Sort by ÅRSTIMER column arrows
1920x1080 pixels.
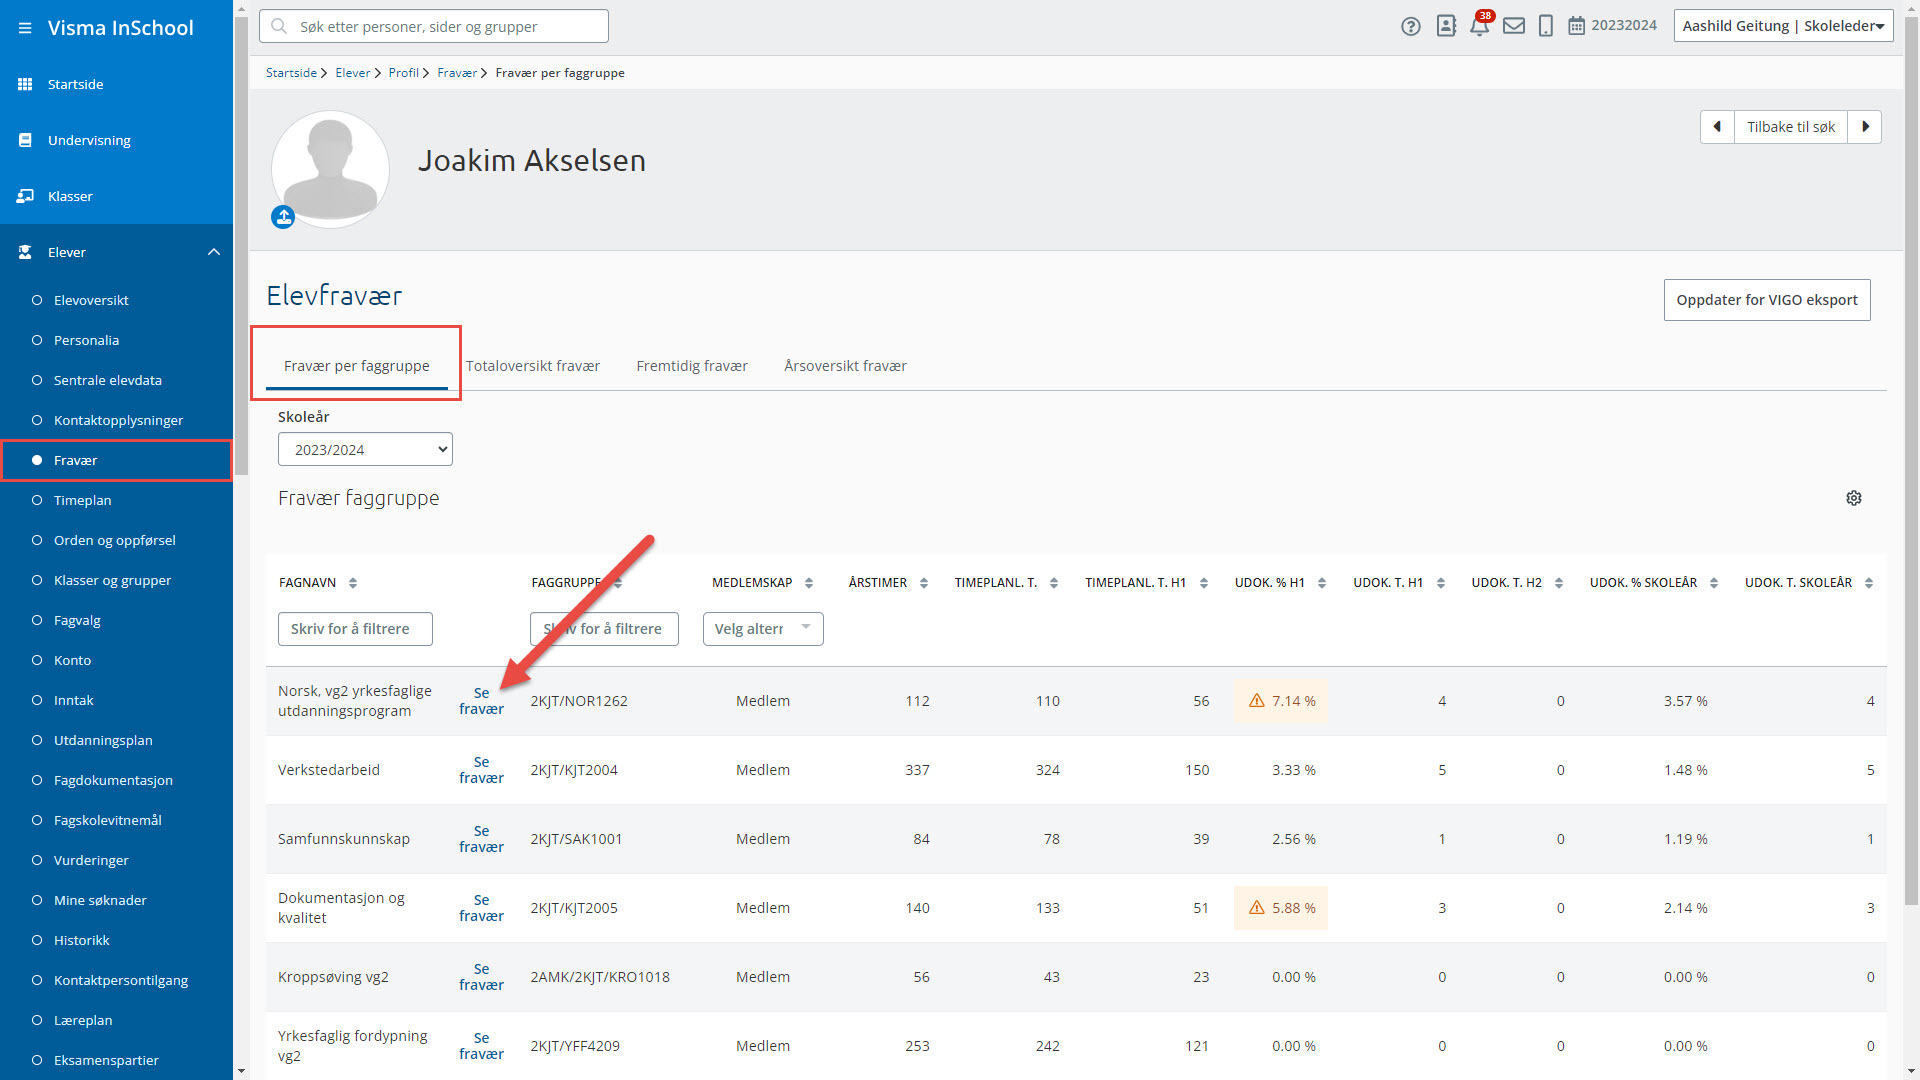coord(923,583)
